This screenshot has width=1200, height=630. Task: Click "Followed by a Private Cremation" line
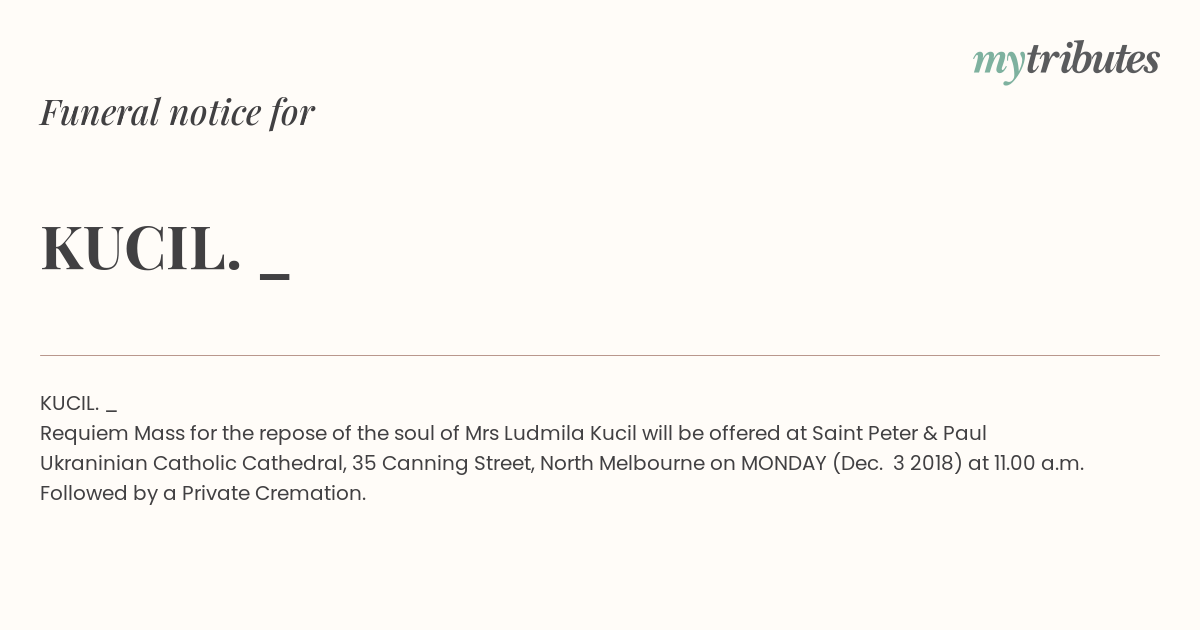(203, 494)
